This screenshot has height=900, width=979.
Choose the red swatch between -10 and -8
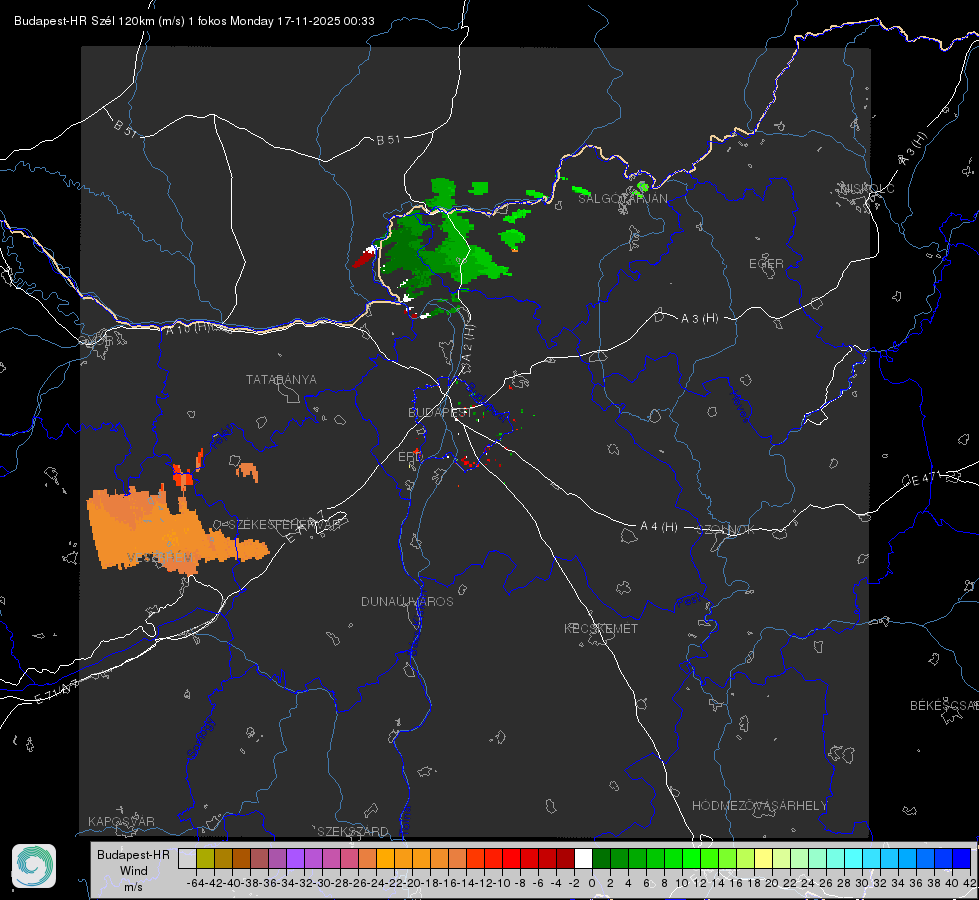pyautogui.click(x=511, y=859)
